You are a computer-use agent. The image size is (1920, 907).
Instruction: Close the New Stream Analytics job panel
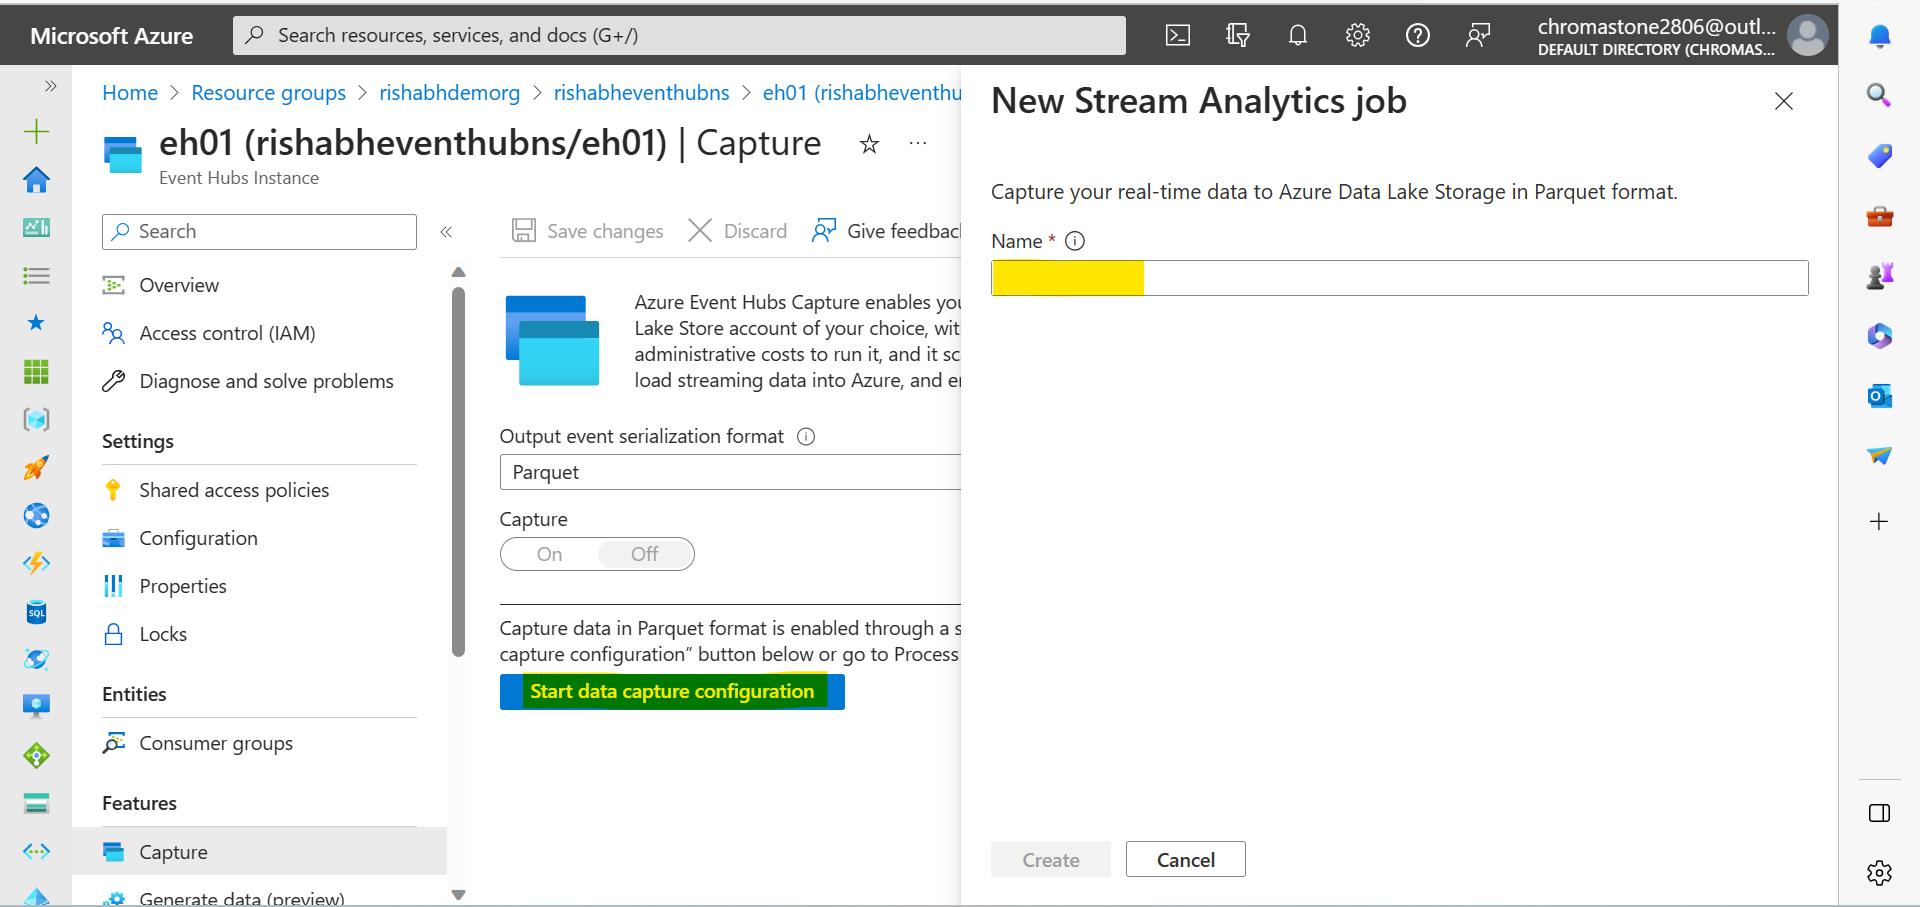coord(1784,101)
